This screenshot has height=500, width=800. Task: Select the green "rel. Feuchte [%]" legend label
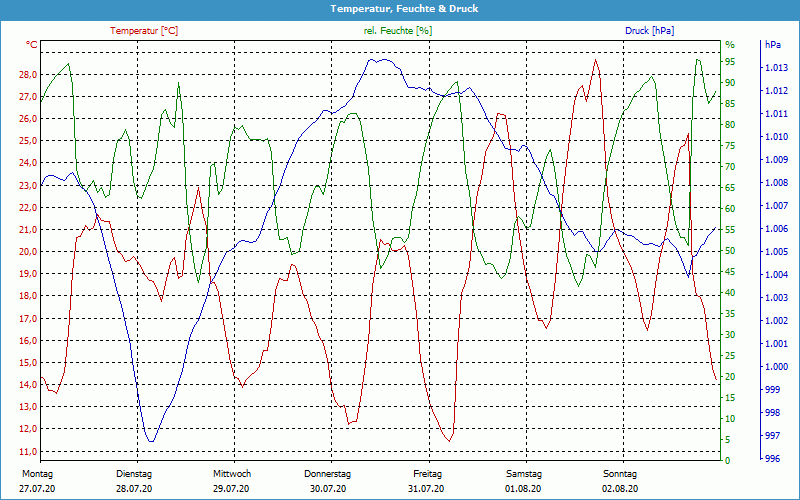[397, 31]
